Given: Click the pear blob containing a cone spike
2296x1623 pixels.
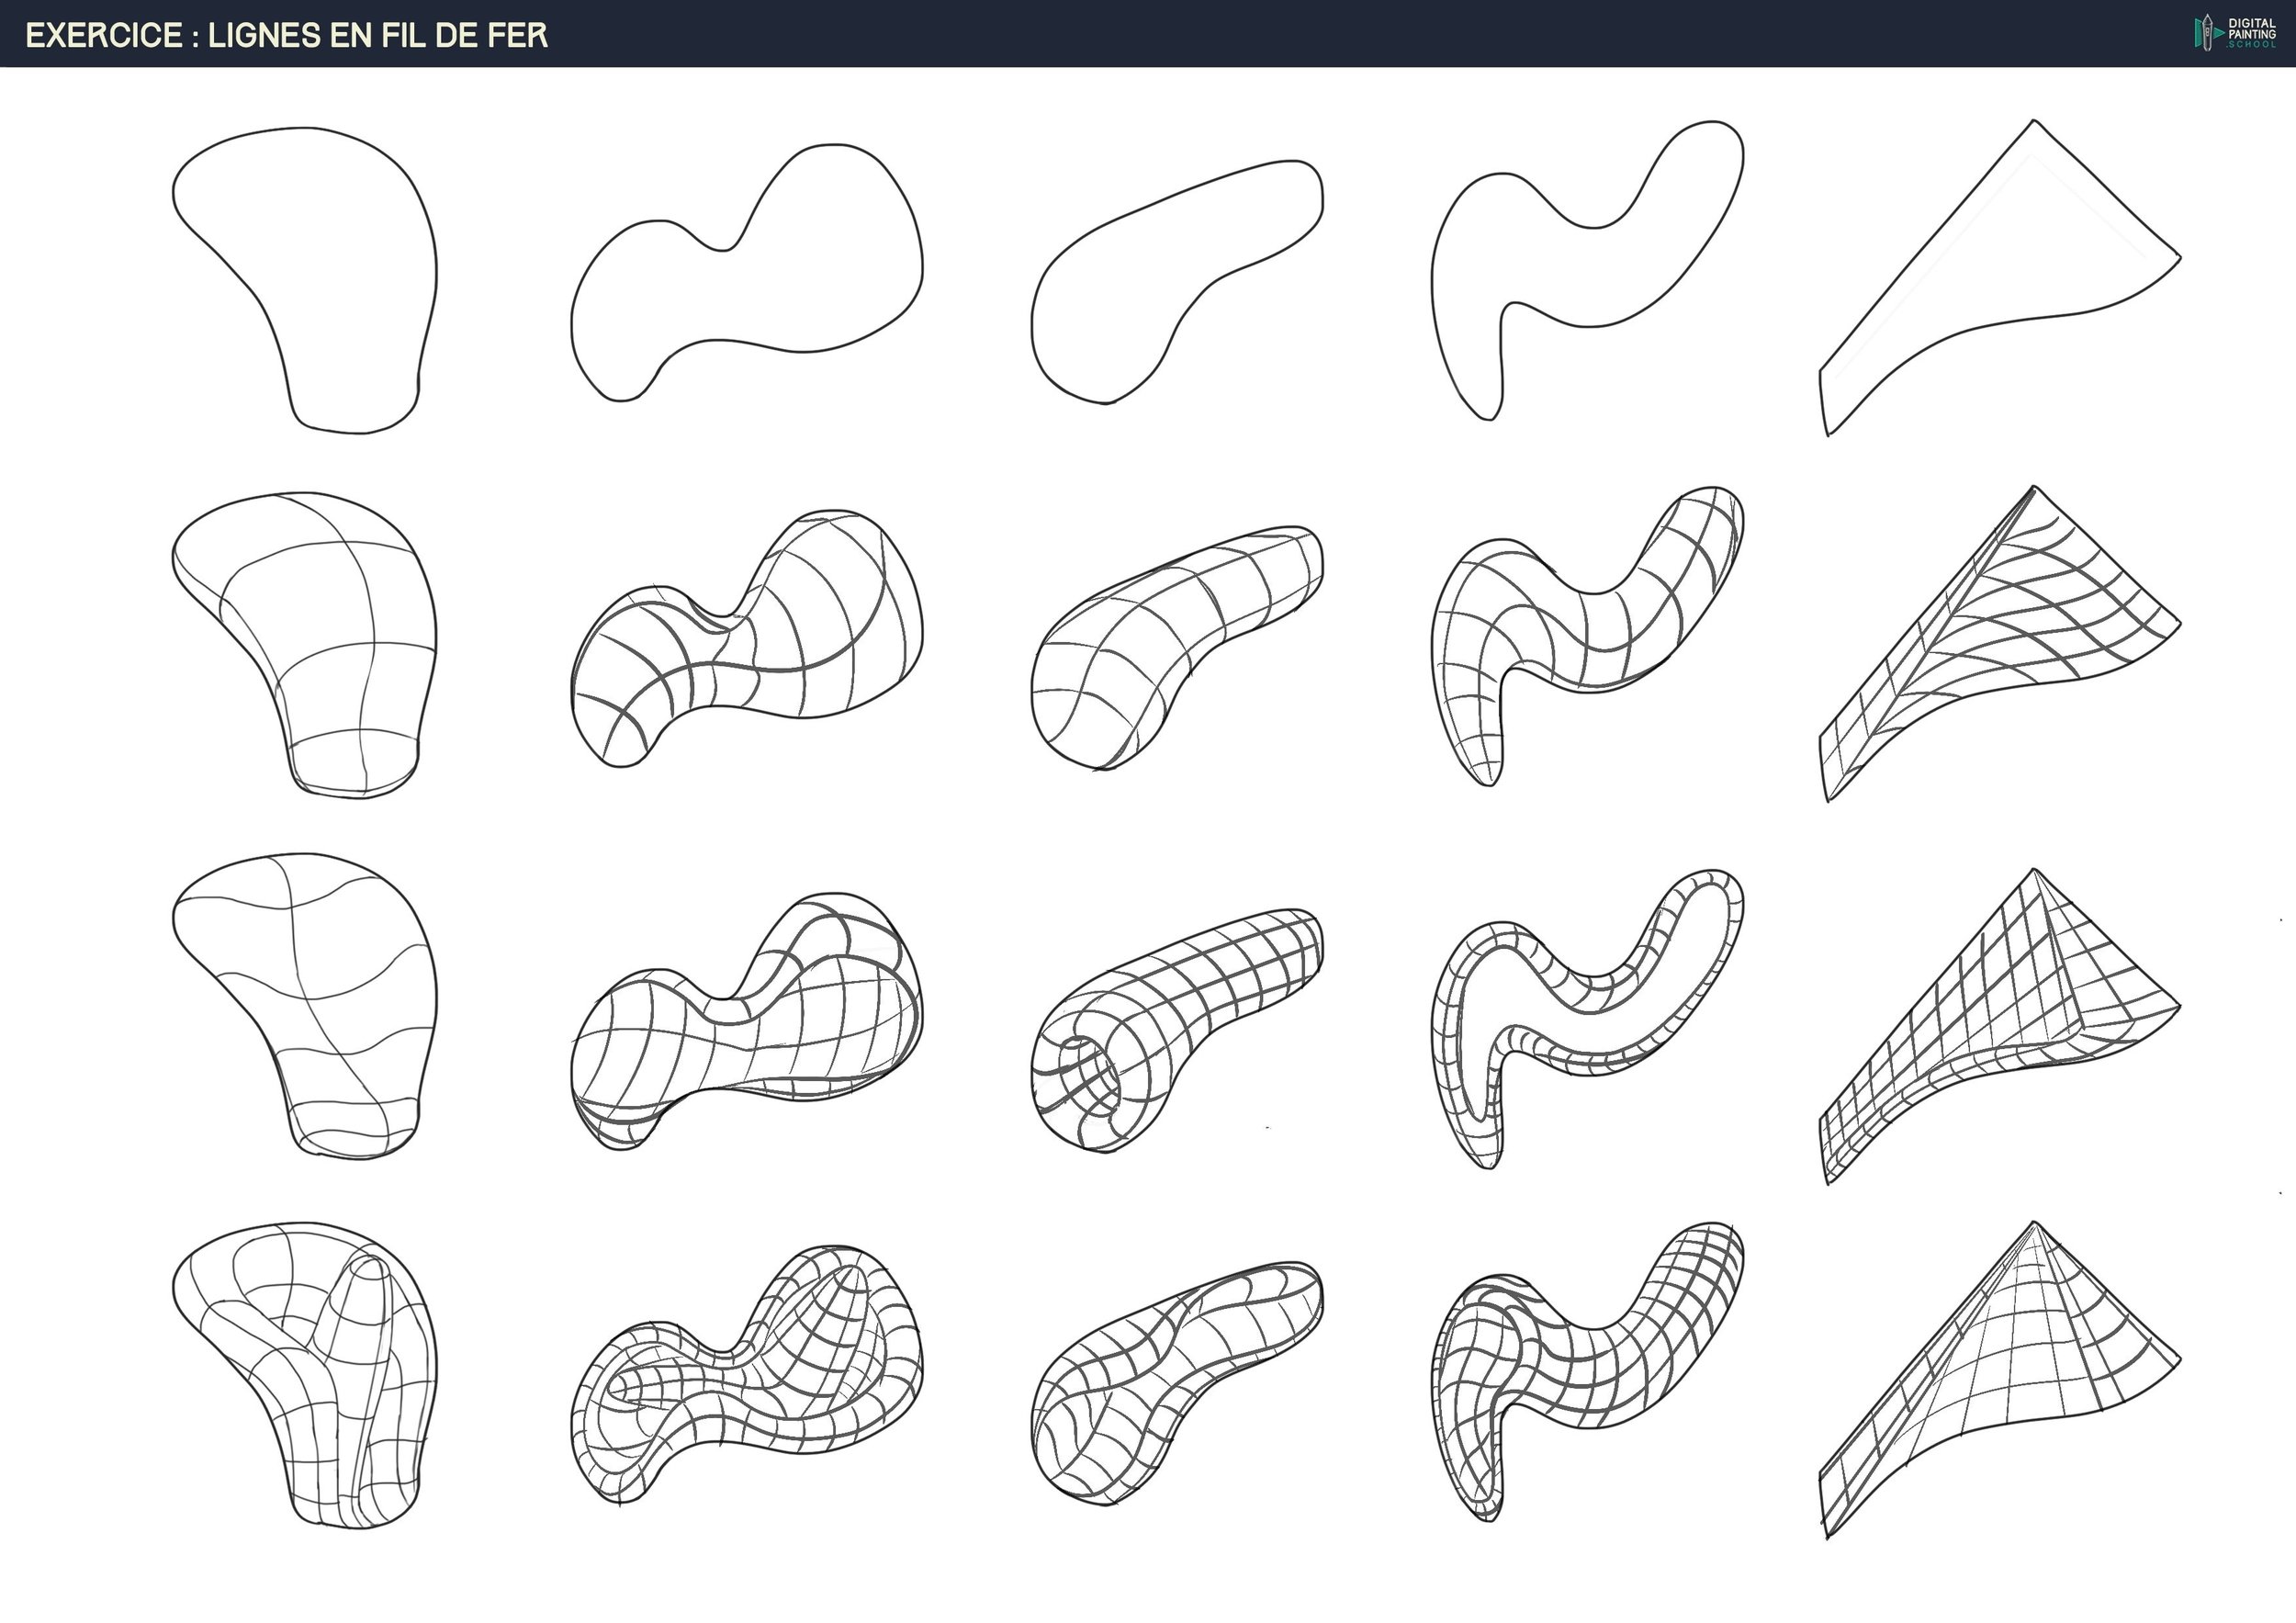Looking at the screenshot, I should (320, 1370).
